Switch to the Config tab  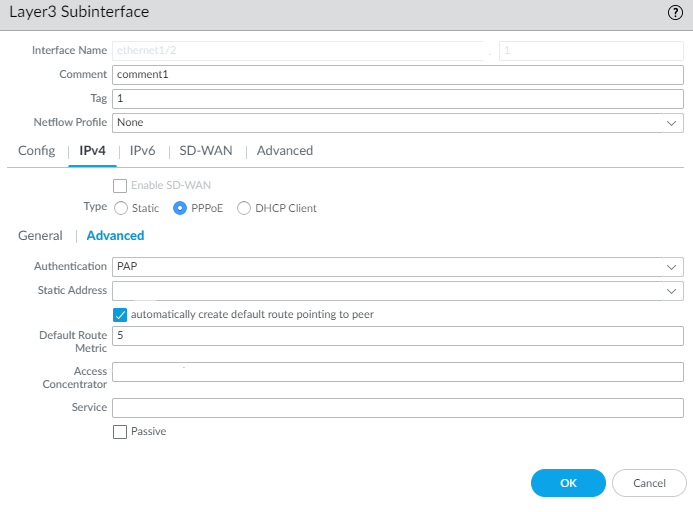[36, 151]
